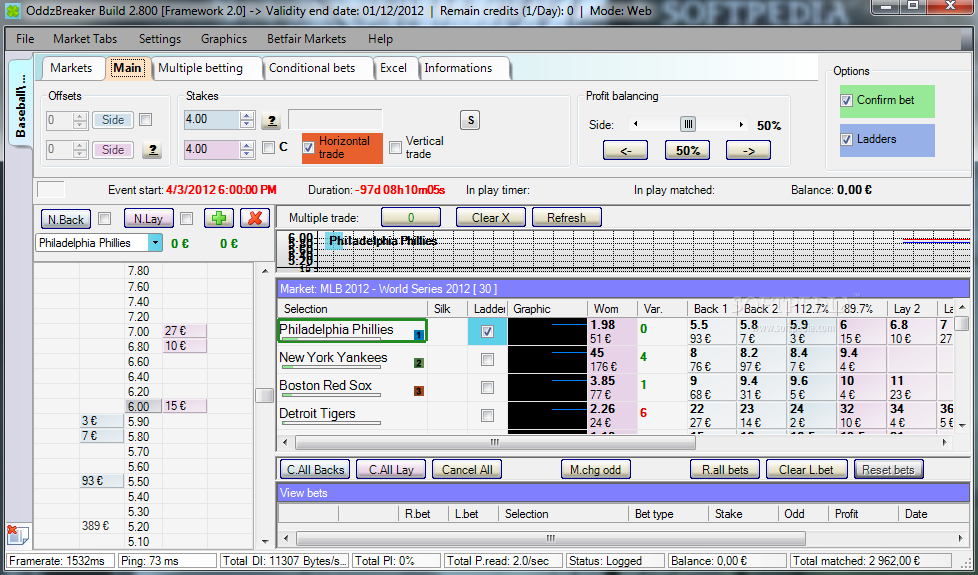Enable the Vertical trade checkbox
The height and width of the screenshot is (575, 978).
pos(395,147)
